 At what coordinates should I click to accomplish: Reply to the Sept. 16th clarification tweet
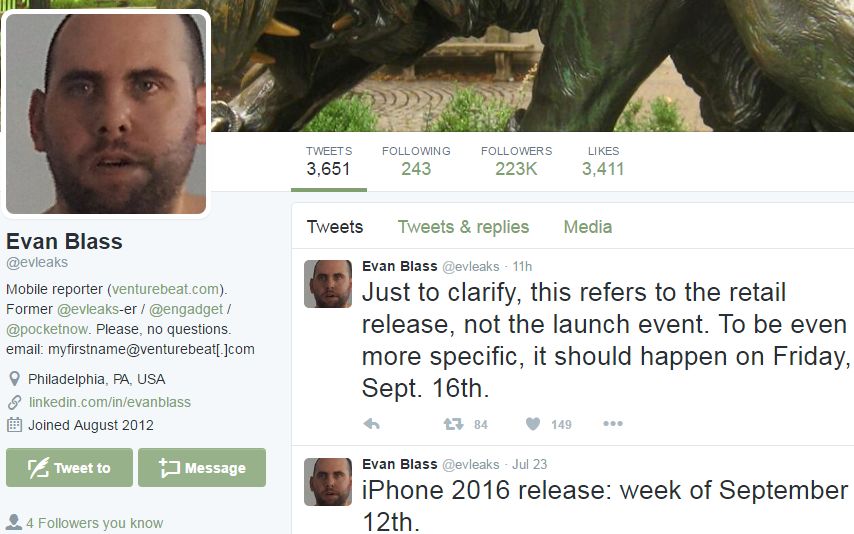pyautogui.click(x=371, y=424)
